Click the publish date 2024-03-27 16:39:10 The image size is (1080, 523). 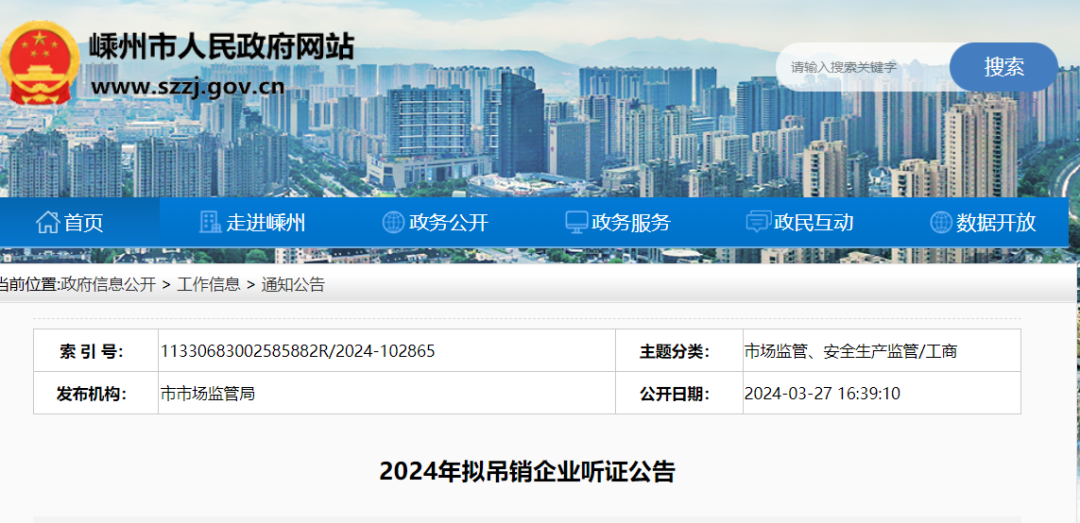tap(822, 393)
